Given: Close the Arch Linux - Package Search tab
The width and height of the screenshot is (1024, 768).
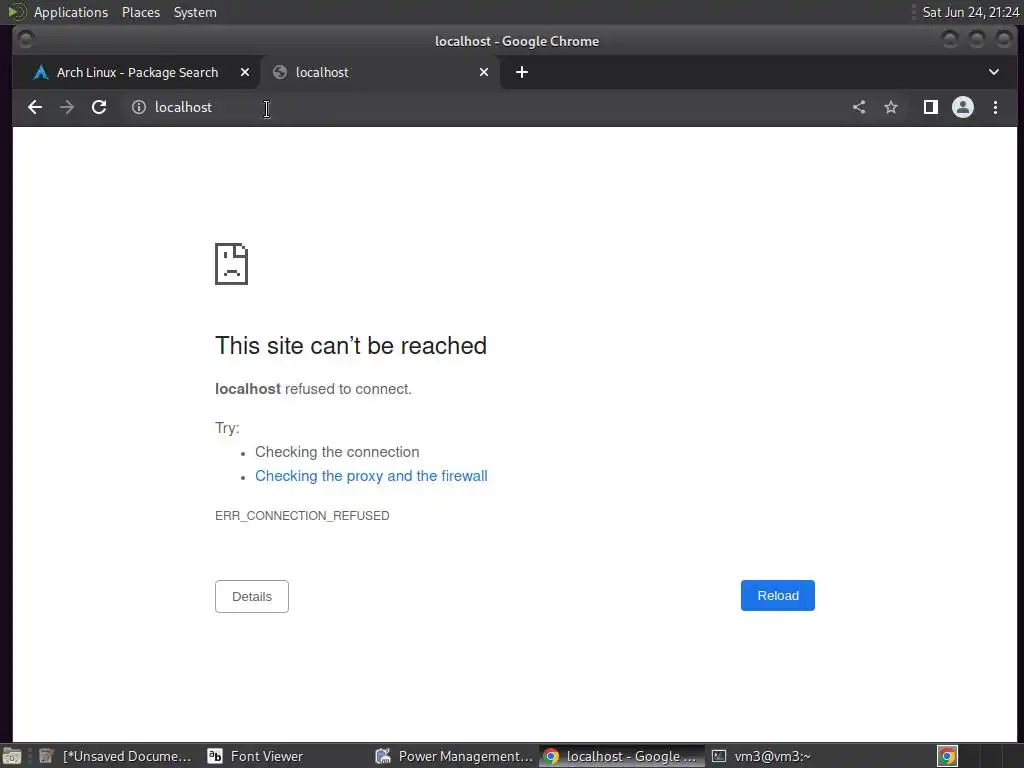Looking at the screenshot, I should [245, 72].
